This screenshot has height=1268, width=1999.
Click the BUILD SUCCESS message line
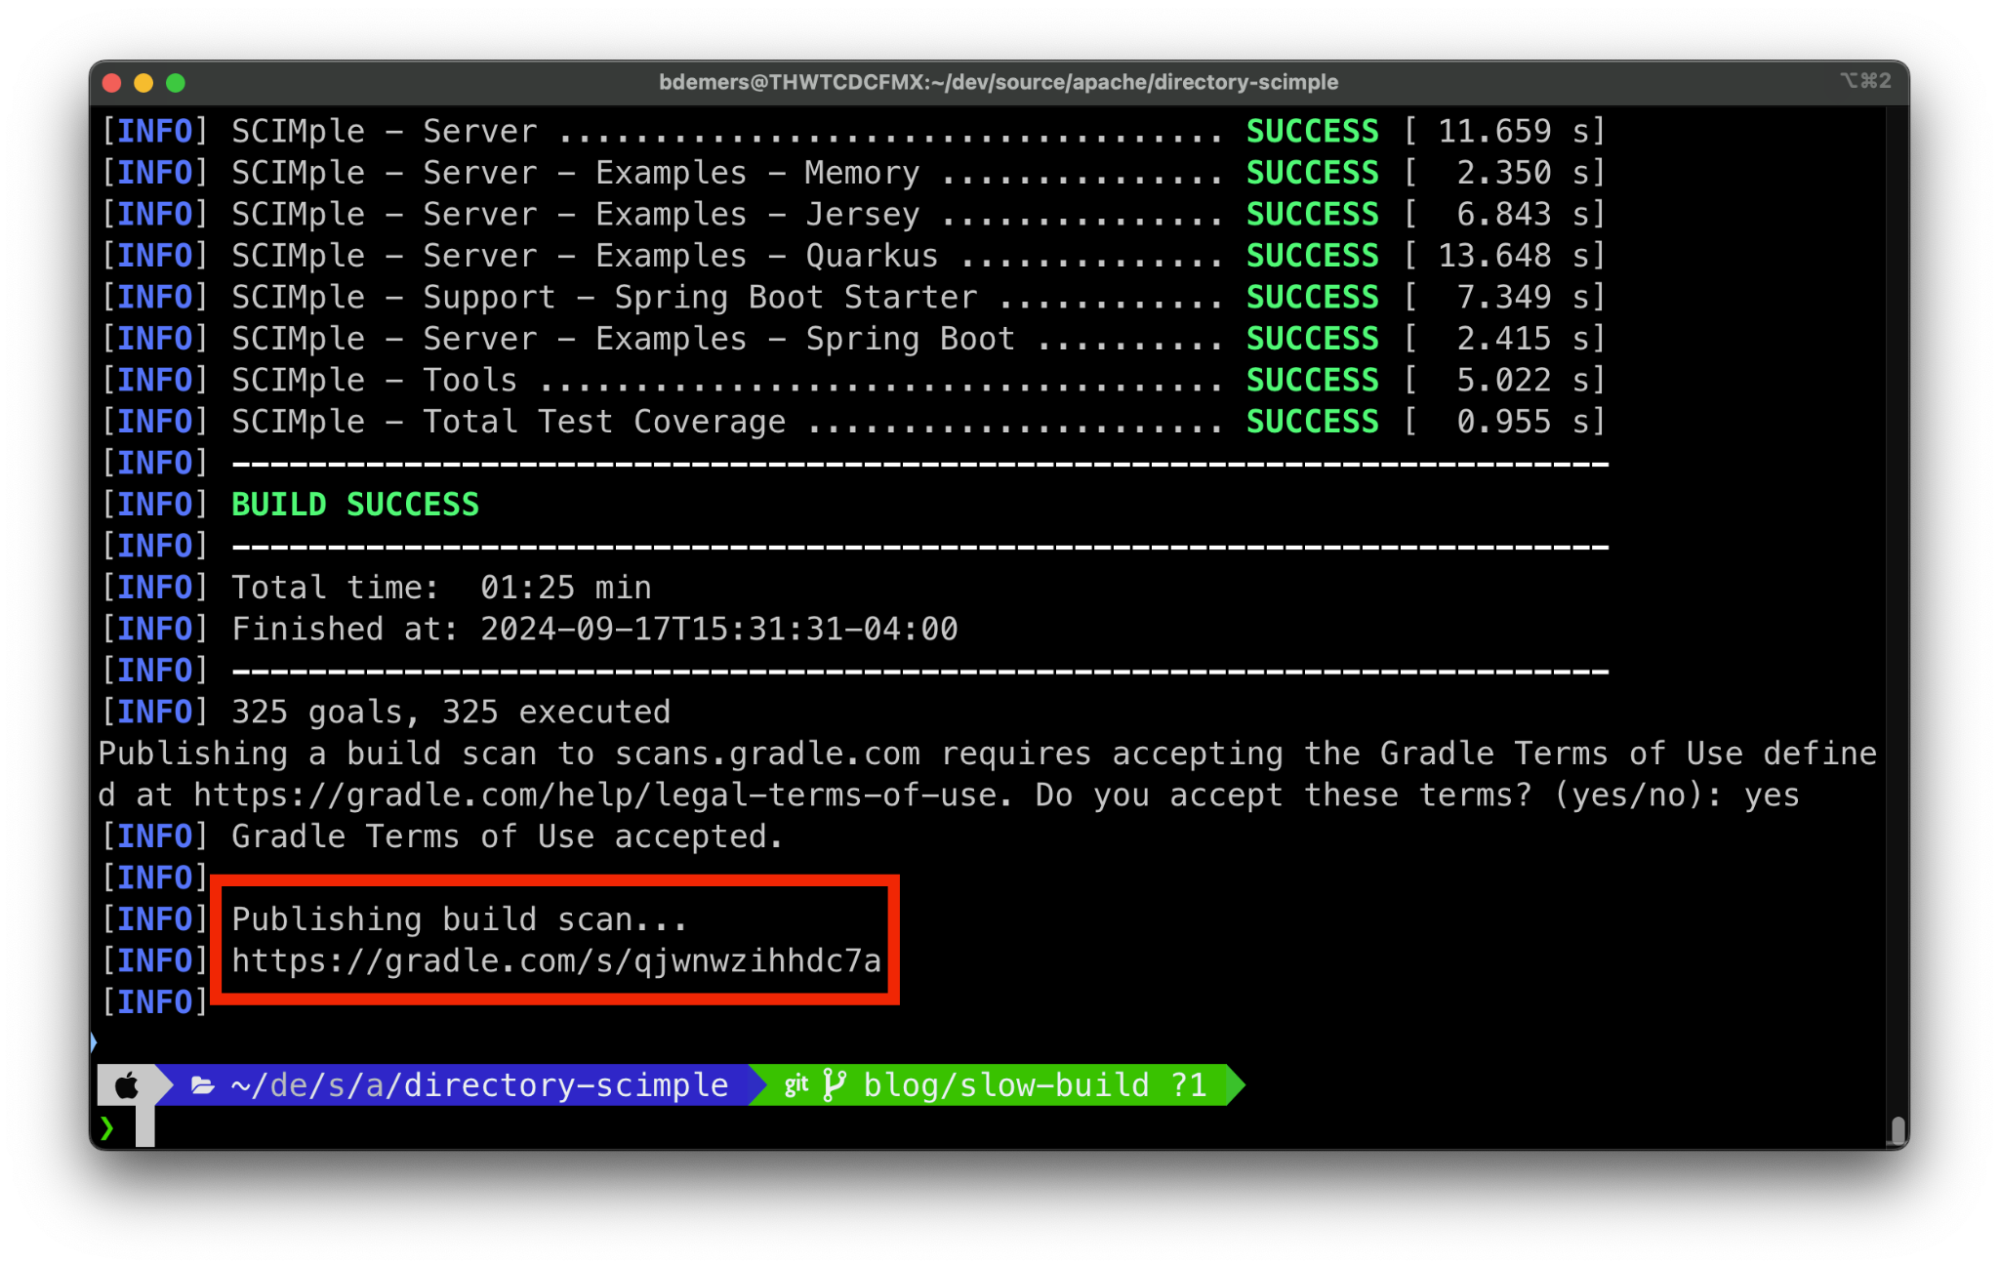tap(354, 504)
